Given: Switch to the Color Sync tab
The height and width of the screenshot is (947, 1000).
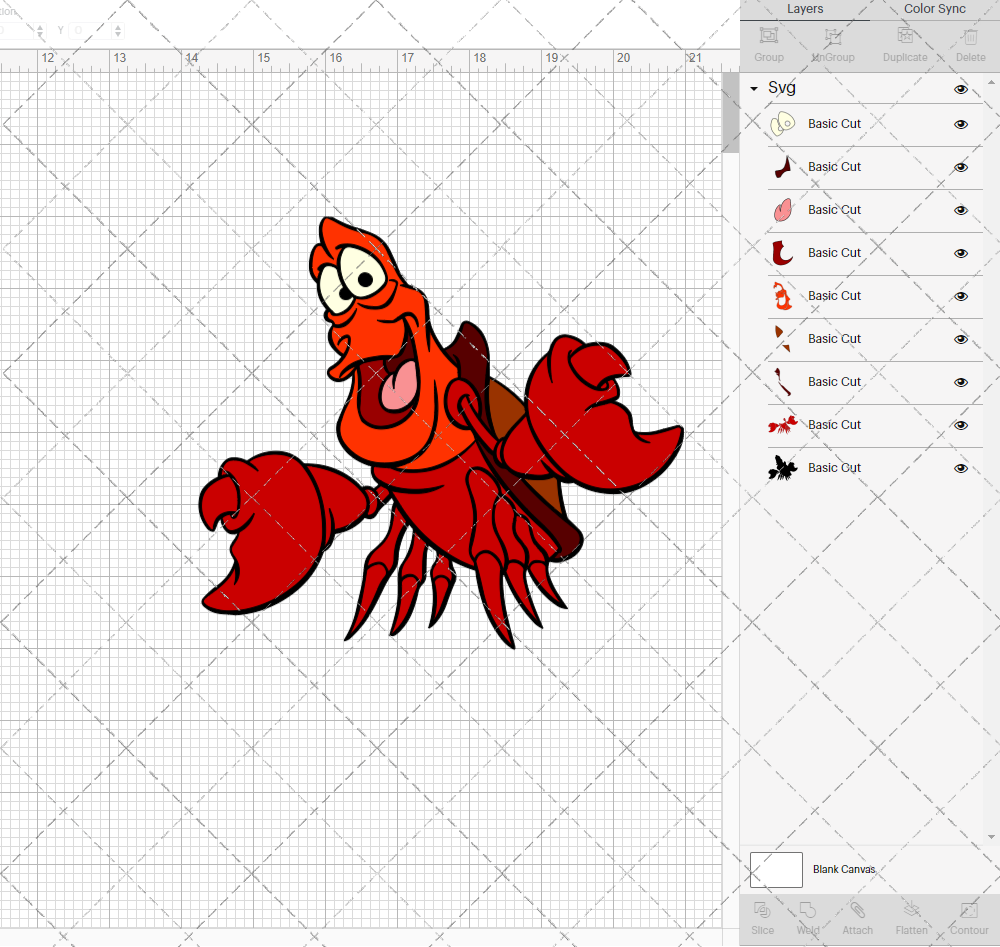Looking at the screenshot, I should [x=934, y=9].
